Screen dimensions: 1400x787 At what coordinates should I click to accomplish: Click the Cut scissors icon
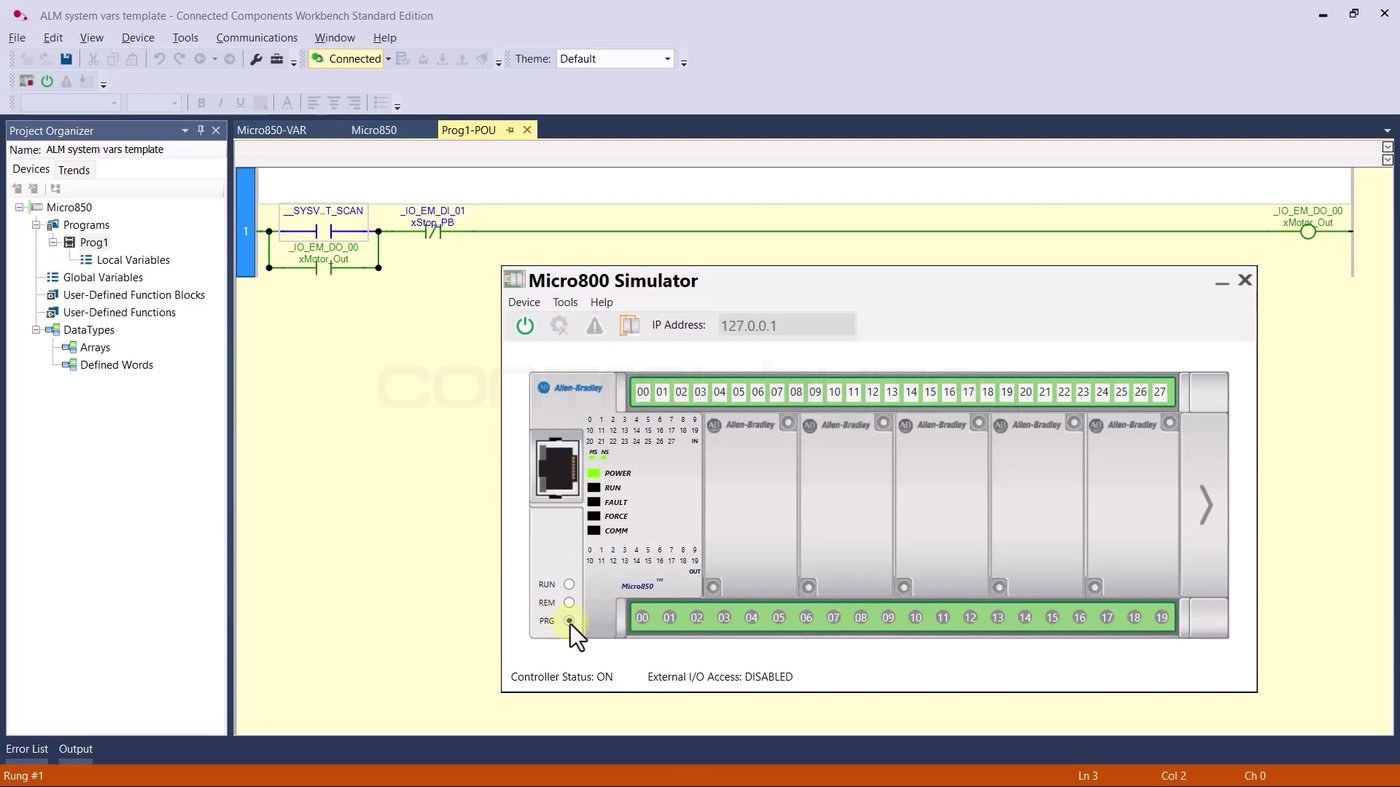[93, 59]
